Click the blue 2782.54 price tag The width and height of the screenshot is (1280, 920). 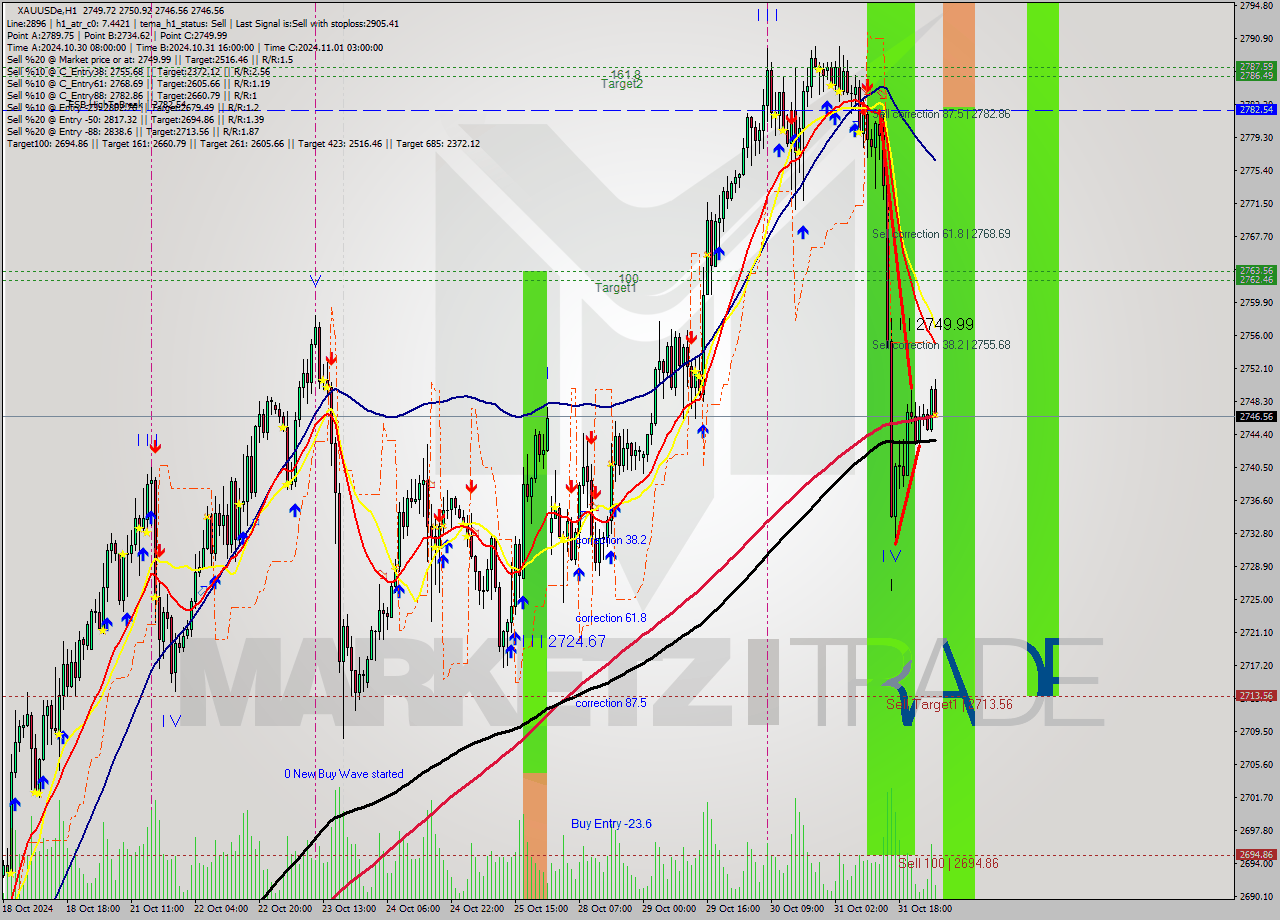[x=1256, y=109]
